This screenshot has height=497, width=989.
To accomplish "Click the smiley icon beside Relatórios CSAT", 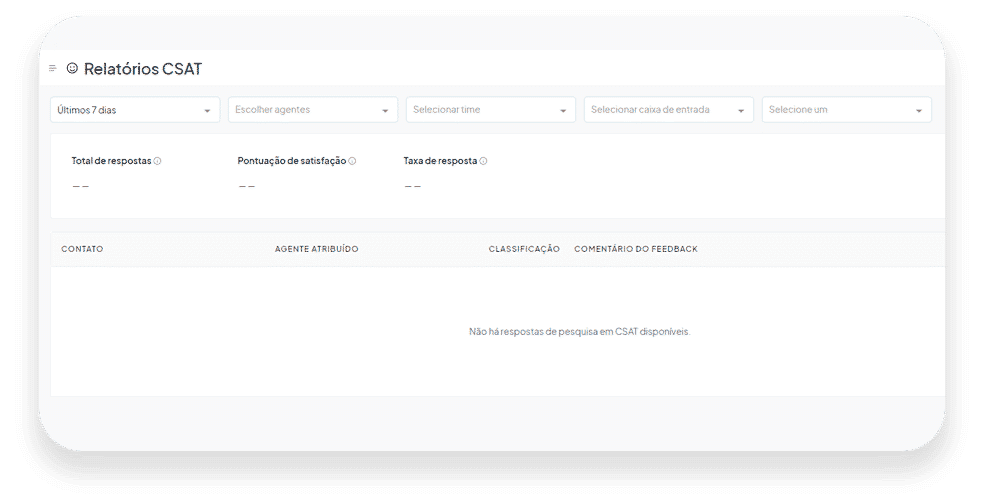I will click(73, 68).
